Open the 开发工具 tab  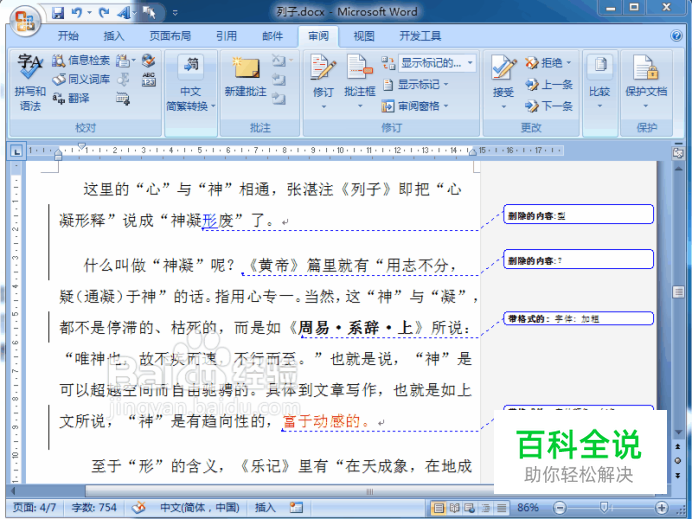tap(420, 36)
